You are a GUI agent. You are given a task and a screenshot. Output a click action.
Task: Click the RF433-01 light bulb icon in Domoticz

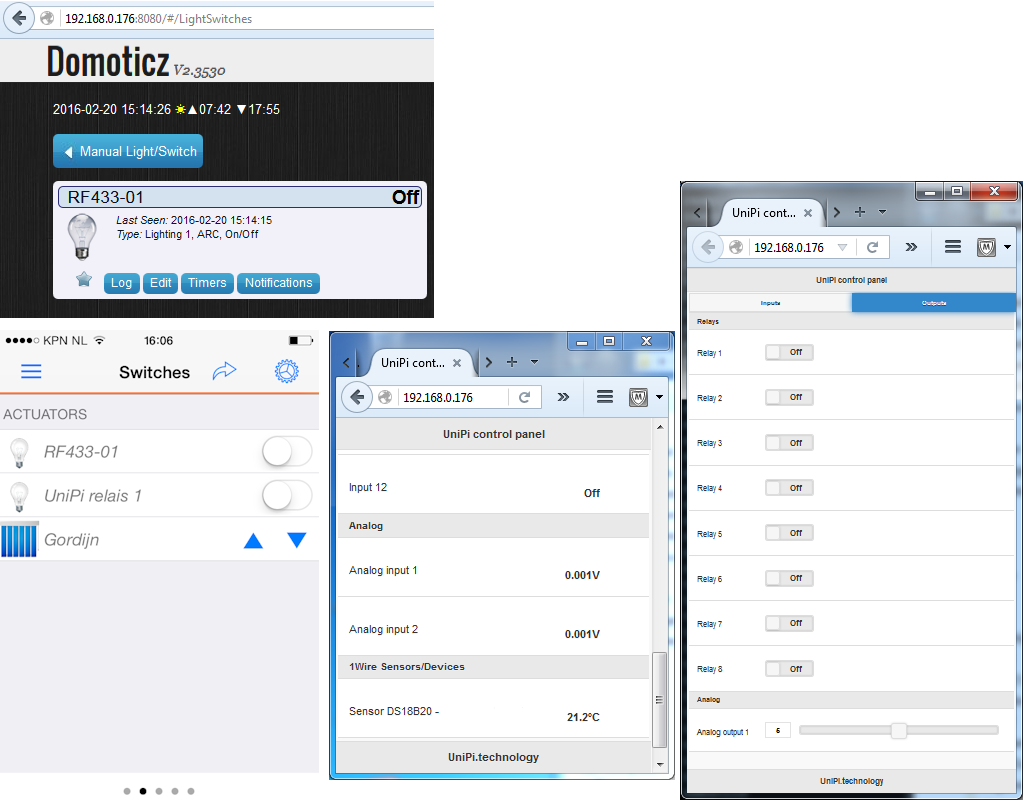(82, 236)
